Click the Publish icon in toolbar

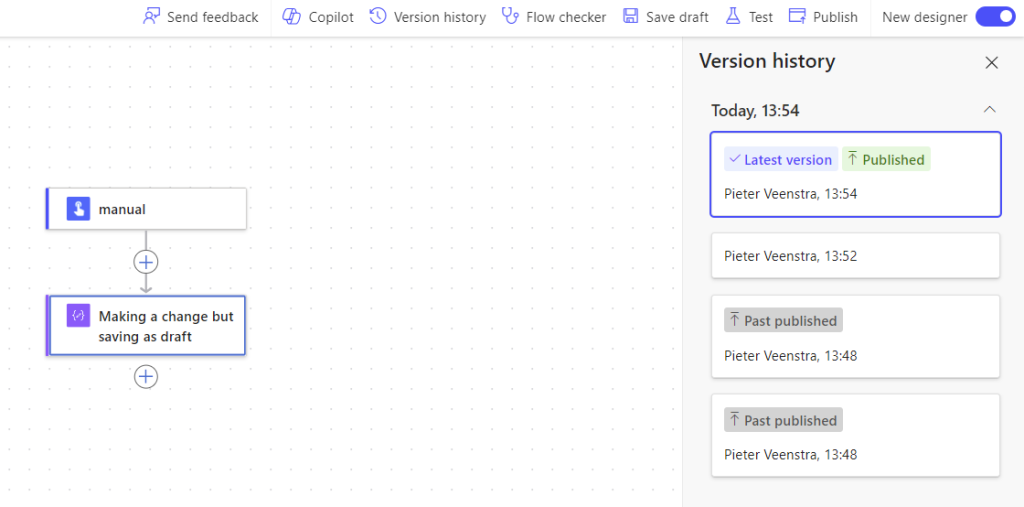click(797, 16)
